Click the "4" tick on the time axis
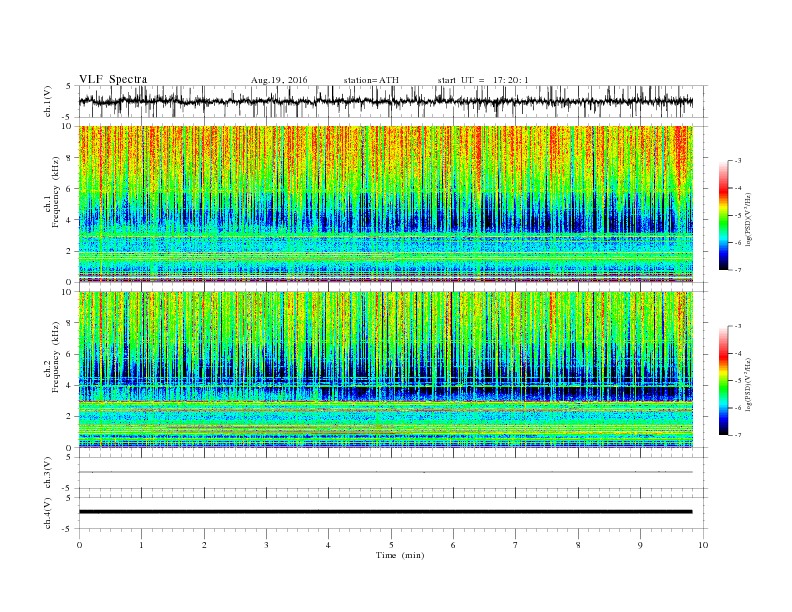Screen dimensions: 792x612 pos(328,545)
